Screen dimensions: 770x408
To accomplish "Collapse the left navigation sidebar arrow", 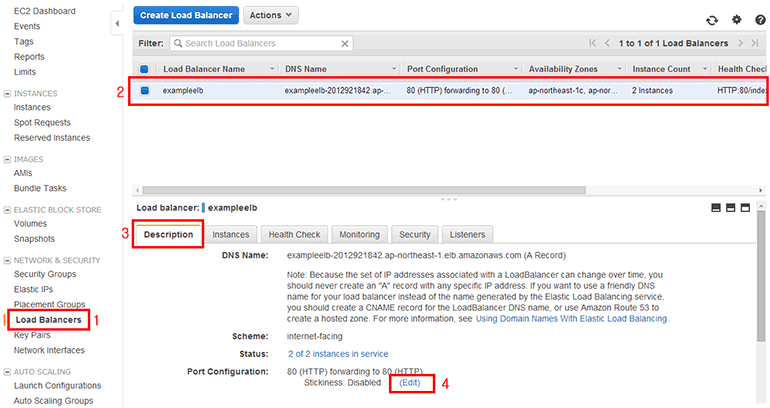I will point(117,23).
